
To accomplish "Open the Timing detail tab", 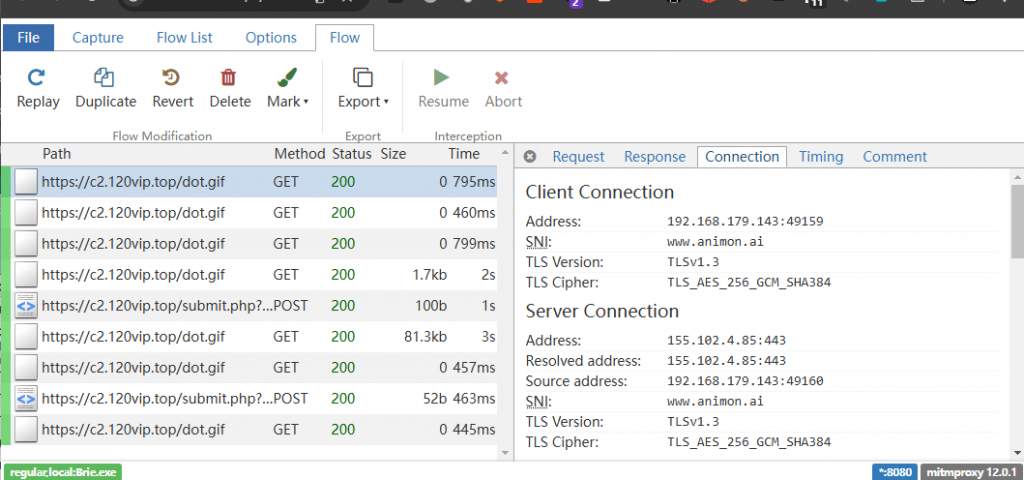I will pos(820,157).
